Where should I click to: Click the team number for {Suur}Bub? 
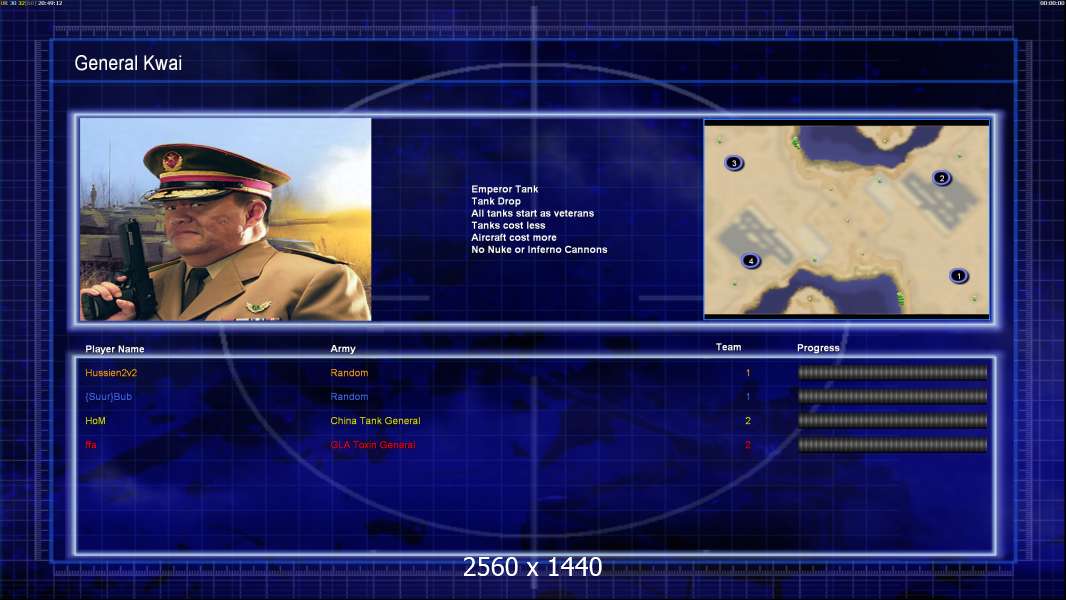(748, 397)
